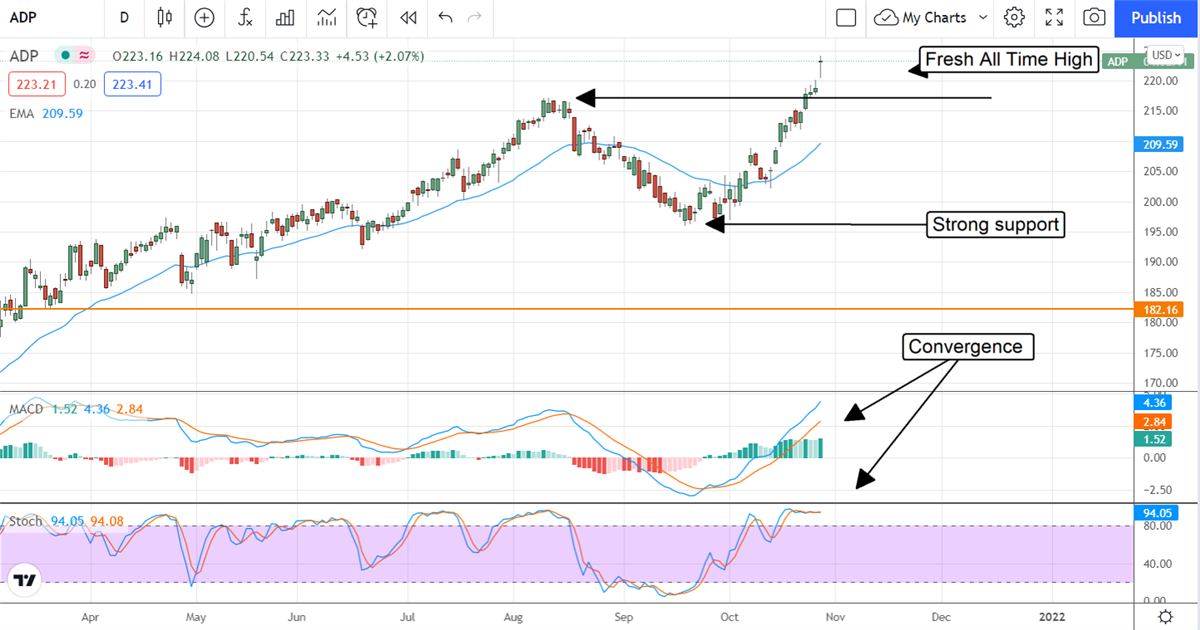Expand the My Charts dropdown arrow
Image resolution: width=1200 pixels, height=630 pixels.
pos(982,17)
